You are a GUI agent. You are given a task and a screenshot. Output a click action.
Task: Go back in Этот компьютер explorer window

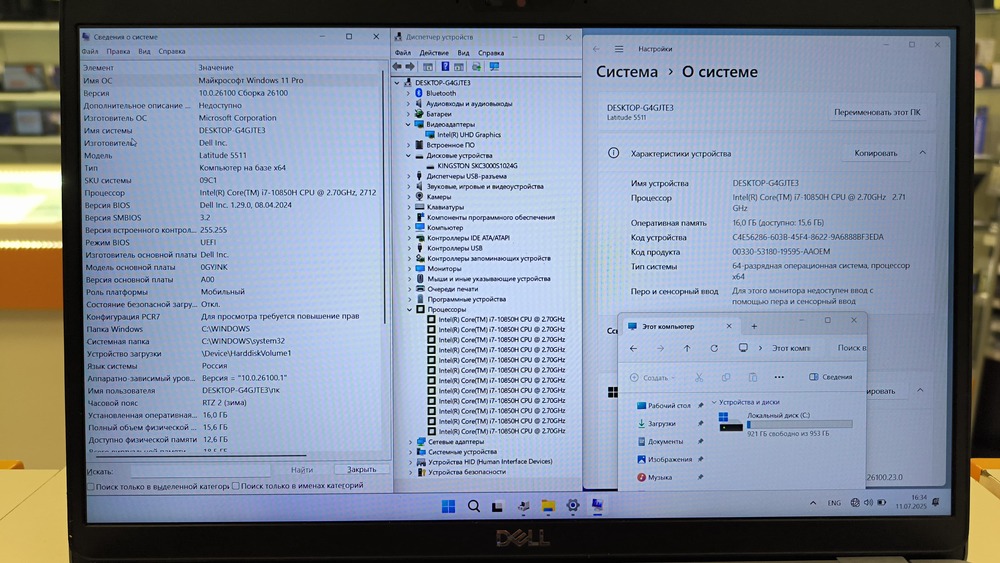click(633, 348)
